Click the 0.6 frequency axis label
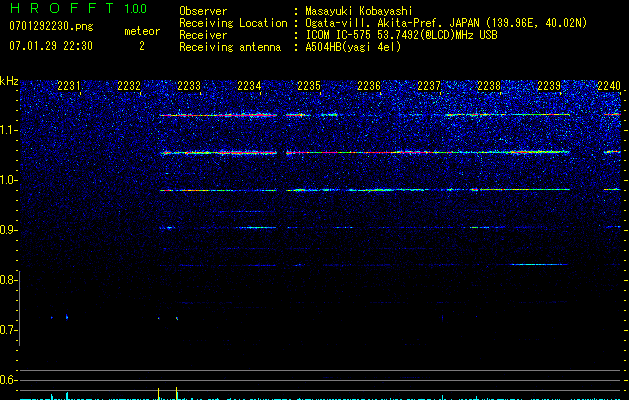The width and height of the screenshot is (629, 400). (x=8, y=380)
